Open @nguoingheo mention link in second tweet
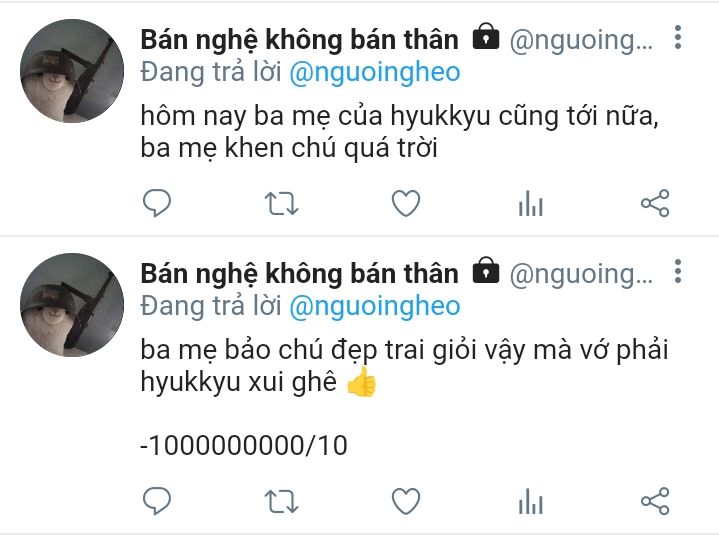 375,307
